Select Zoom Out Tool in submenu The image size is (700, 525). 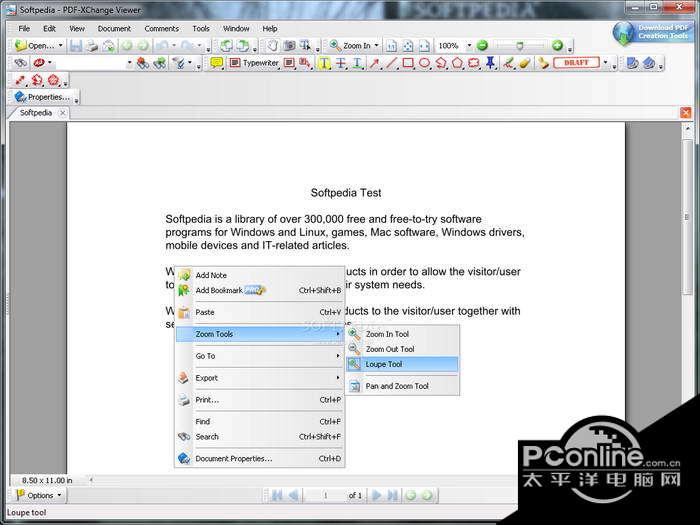pos(402,349)
